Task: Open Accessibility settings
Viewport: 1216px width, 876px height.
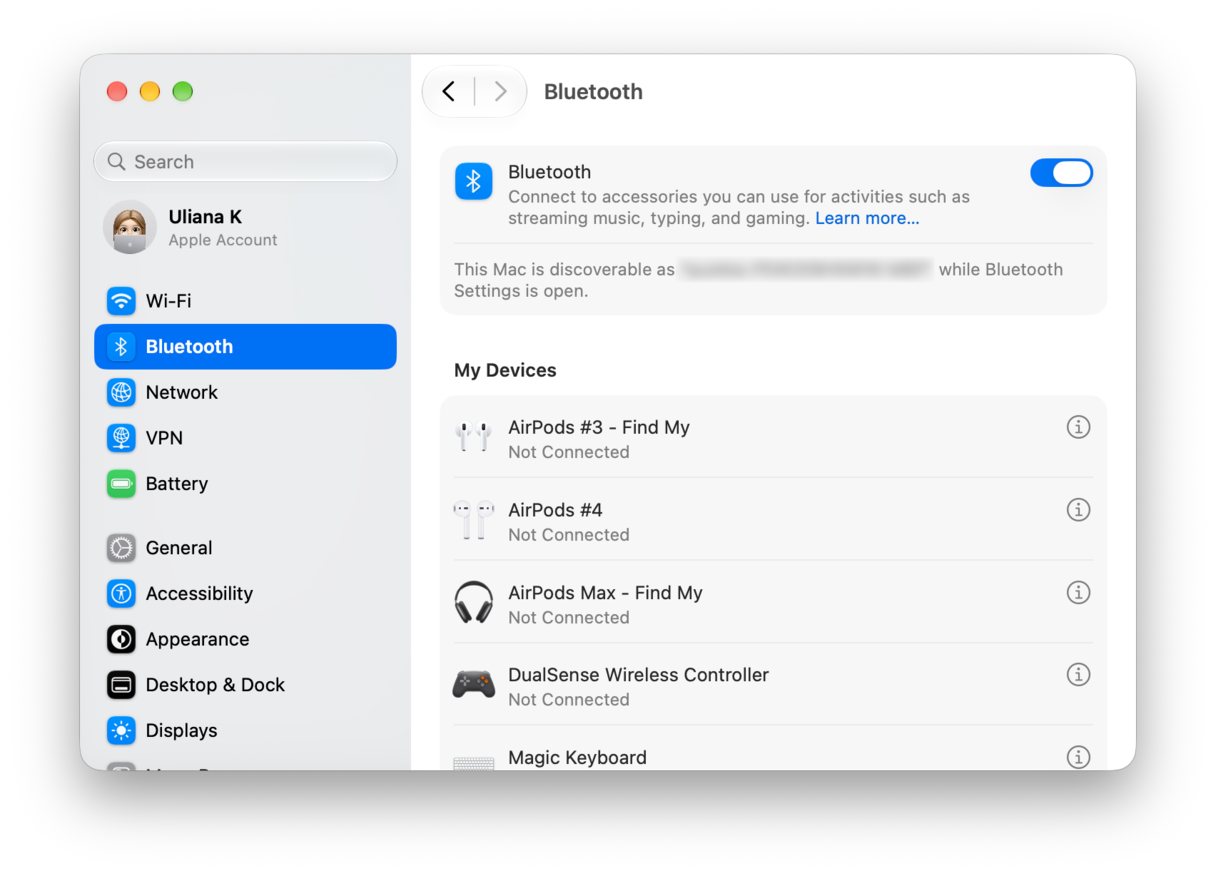Action: tap(245, 594)
